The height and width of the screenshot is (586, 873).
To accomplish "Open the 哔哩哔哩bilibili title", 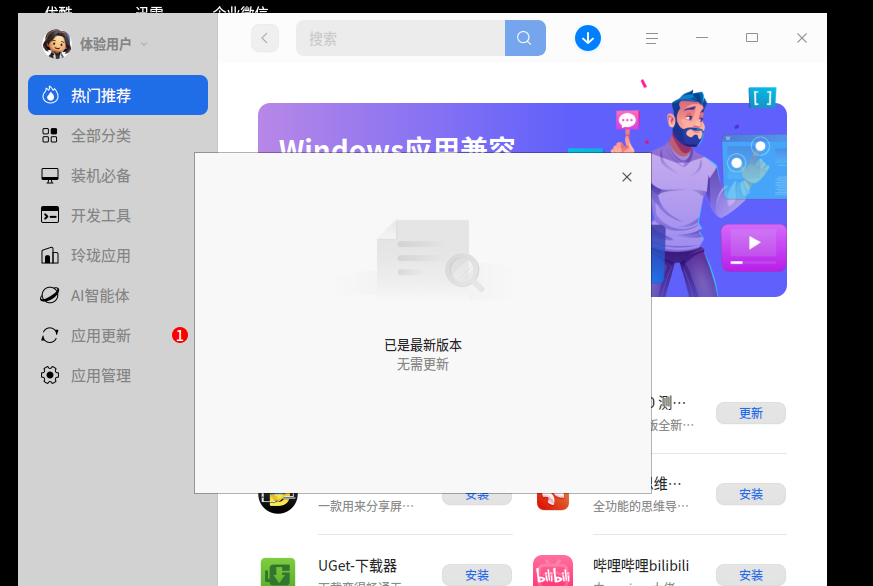I will pyautogui.click(x=641, y=566).
